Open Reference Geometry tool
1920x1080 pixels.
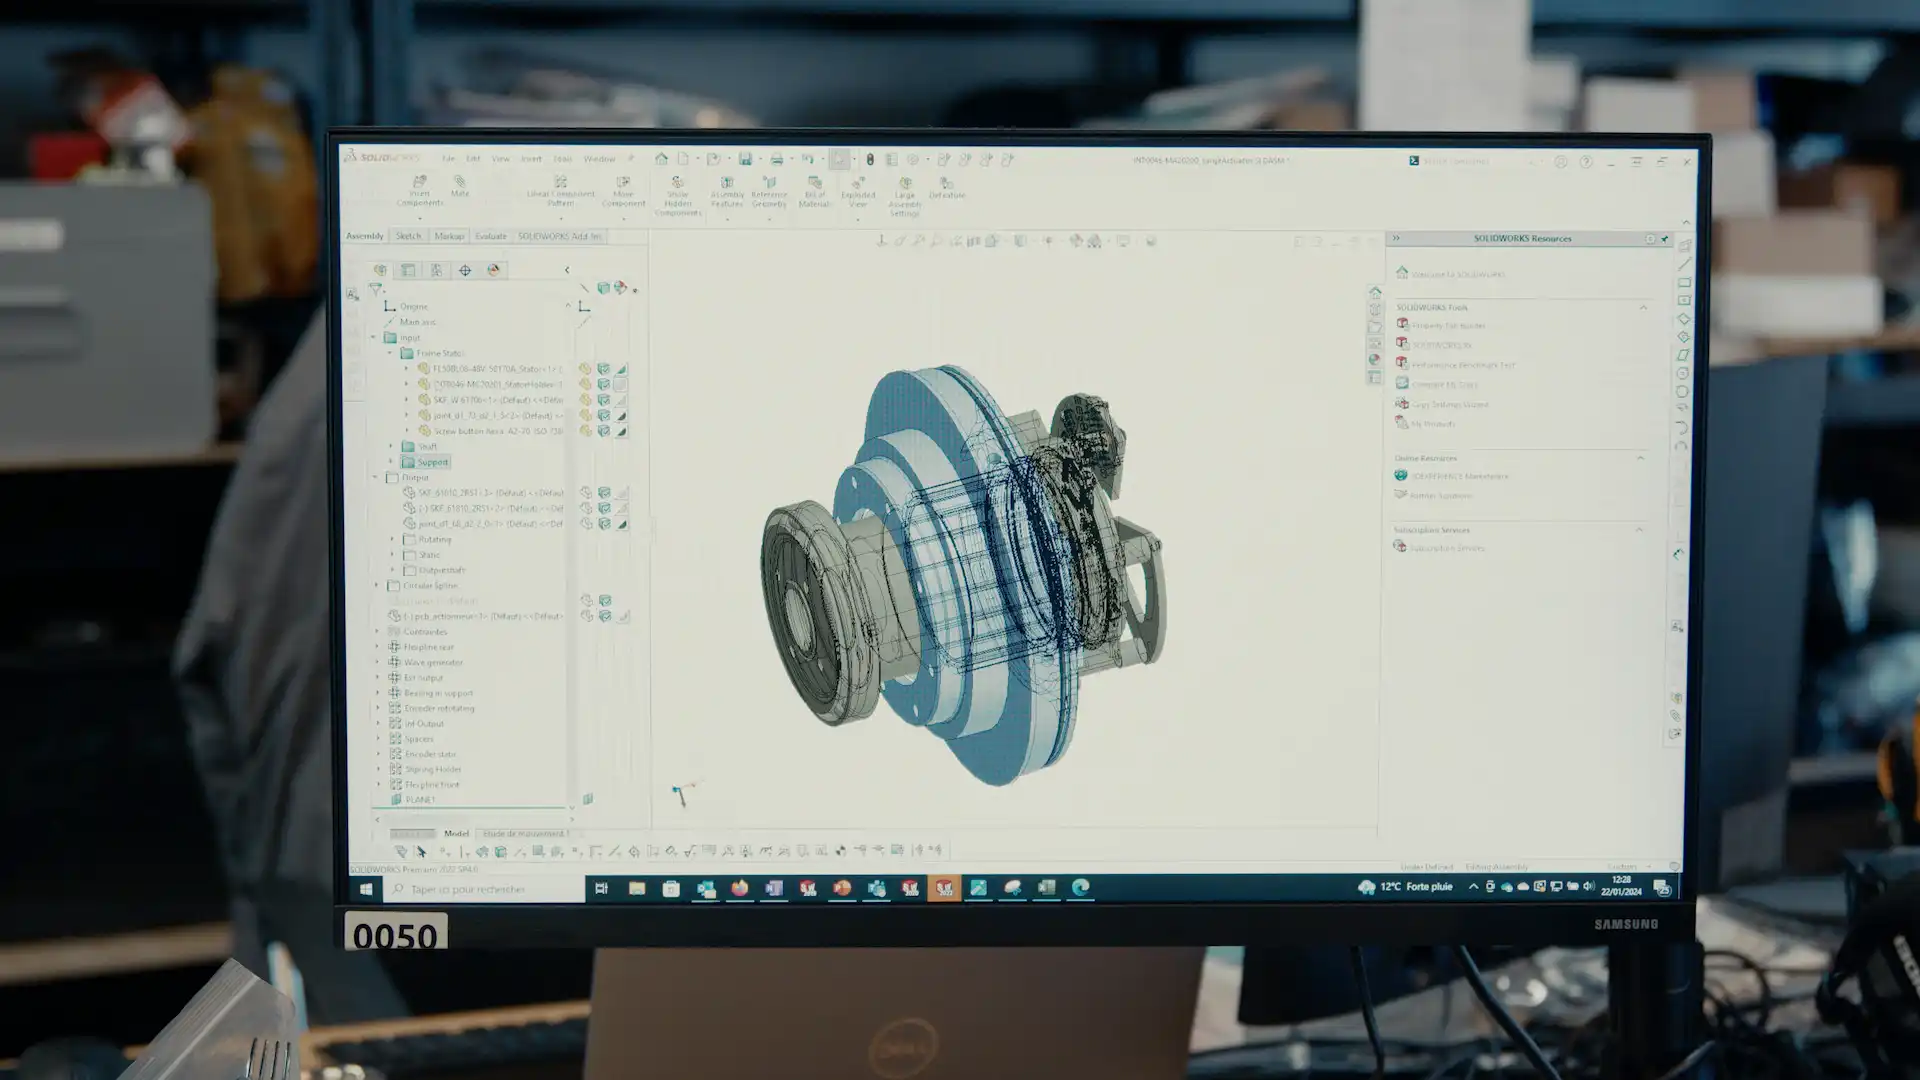click(x=769, y=192)
